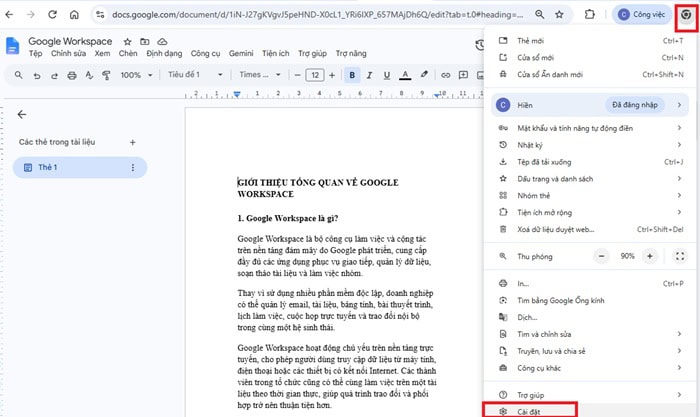Image resolution: width=700 pixels, height=417 pixels.
Task: Check the cloud save status icon
Action: click(162, 42)
